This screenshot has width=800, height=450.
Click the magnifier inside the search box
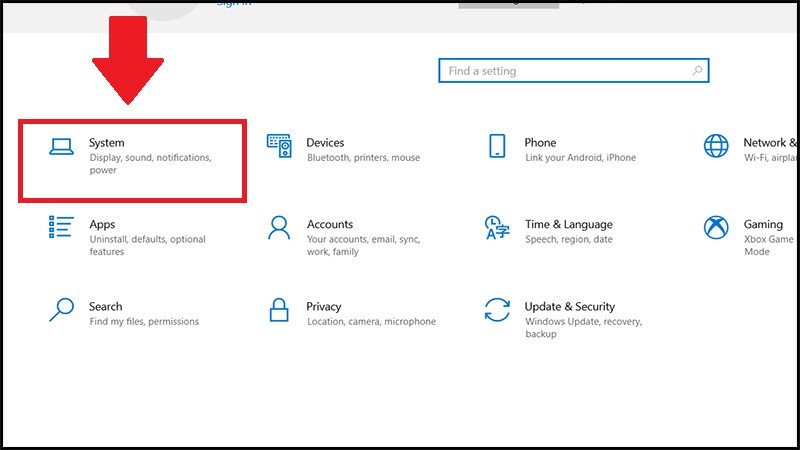(x=697, y=71)
